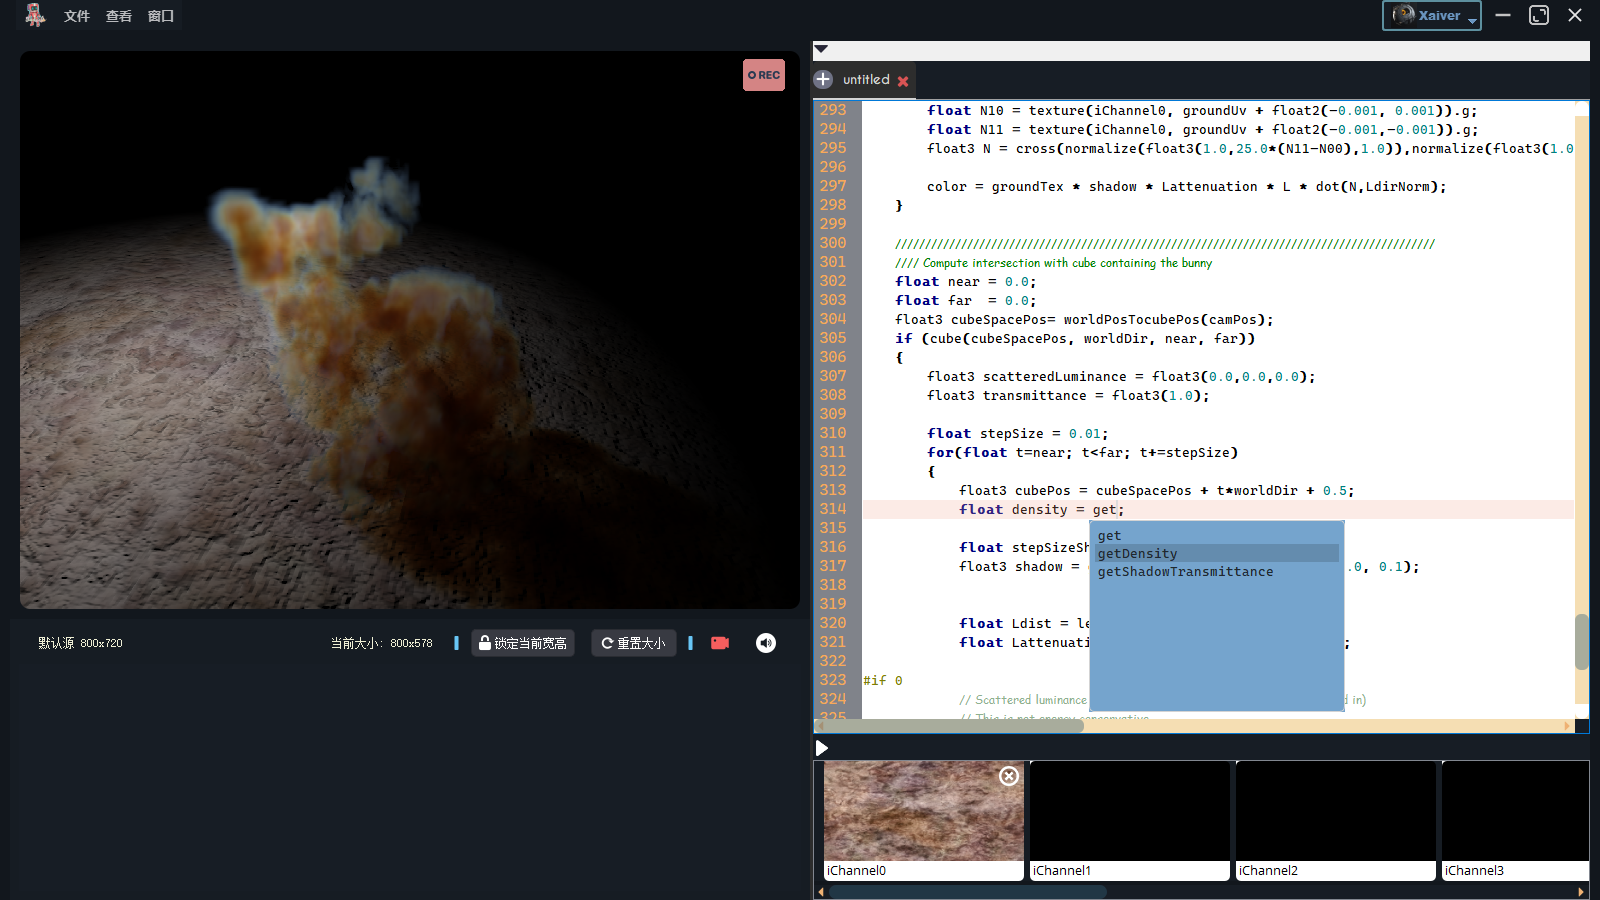The width and height of the screenshot is (1600, 900).
Task: Click the red video capture camera icon
Action: coord(719,643)
